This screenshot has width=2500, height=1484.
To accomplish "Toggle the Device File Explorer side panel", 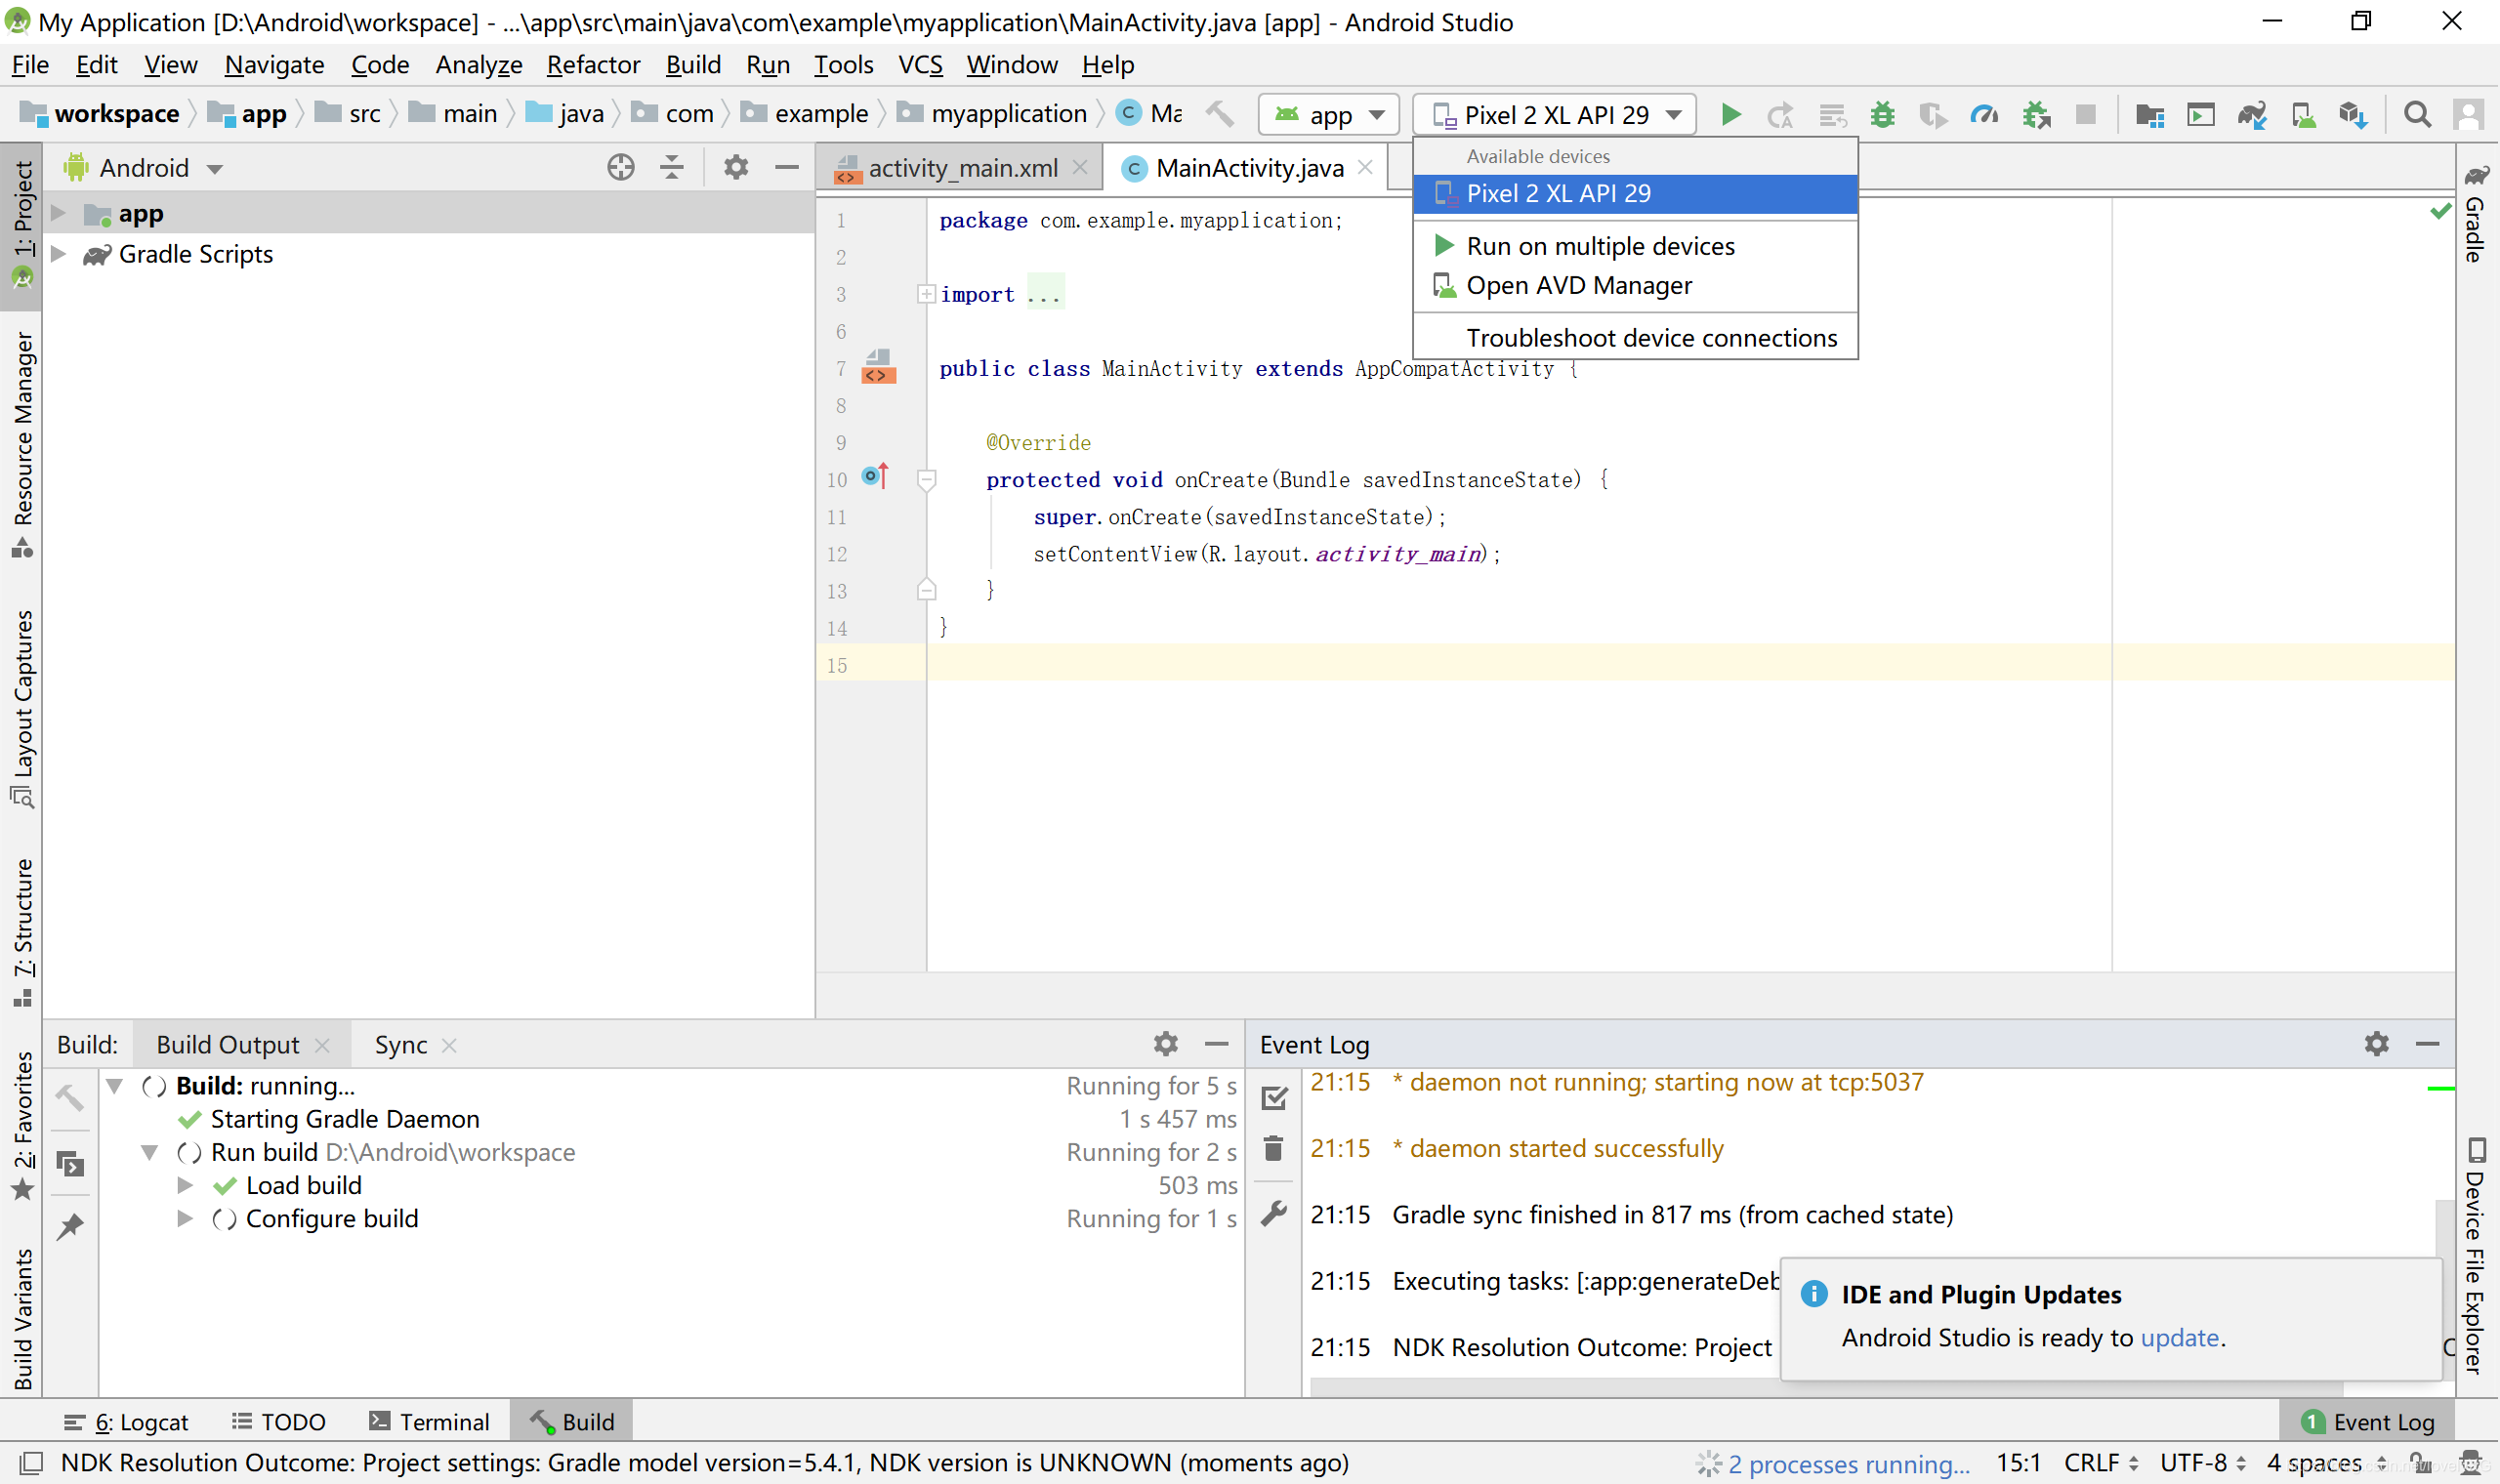I will pos(2477,1255).
